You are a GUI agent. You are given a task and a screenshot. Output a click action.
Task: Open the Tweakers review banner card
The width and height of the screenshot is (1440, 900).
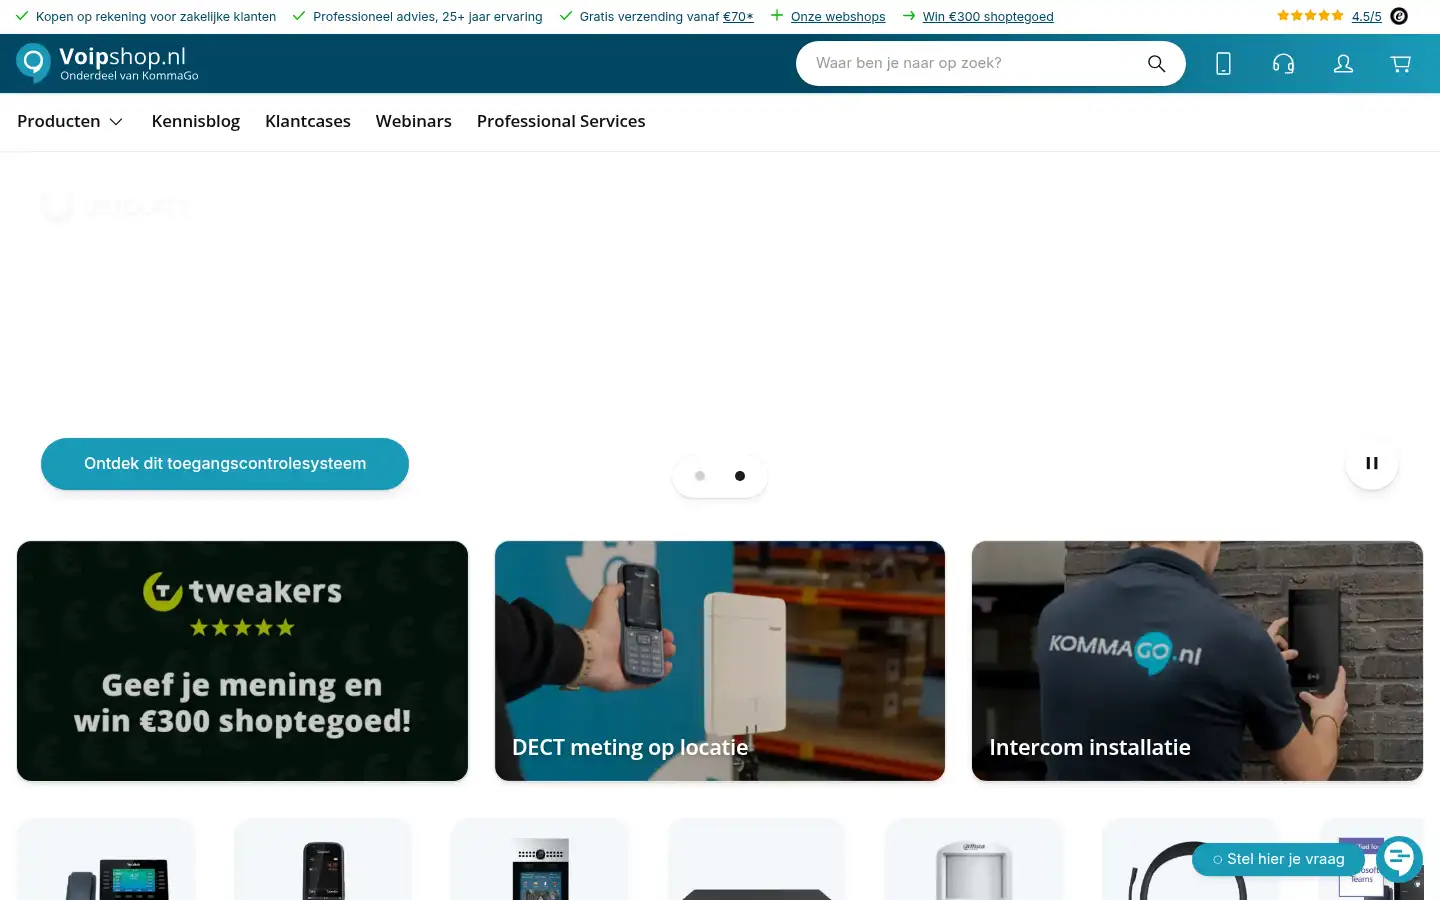tap(242, 661)
